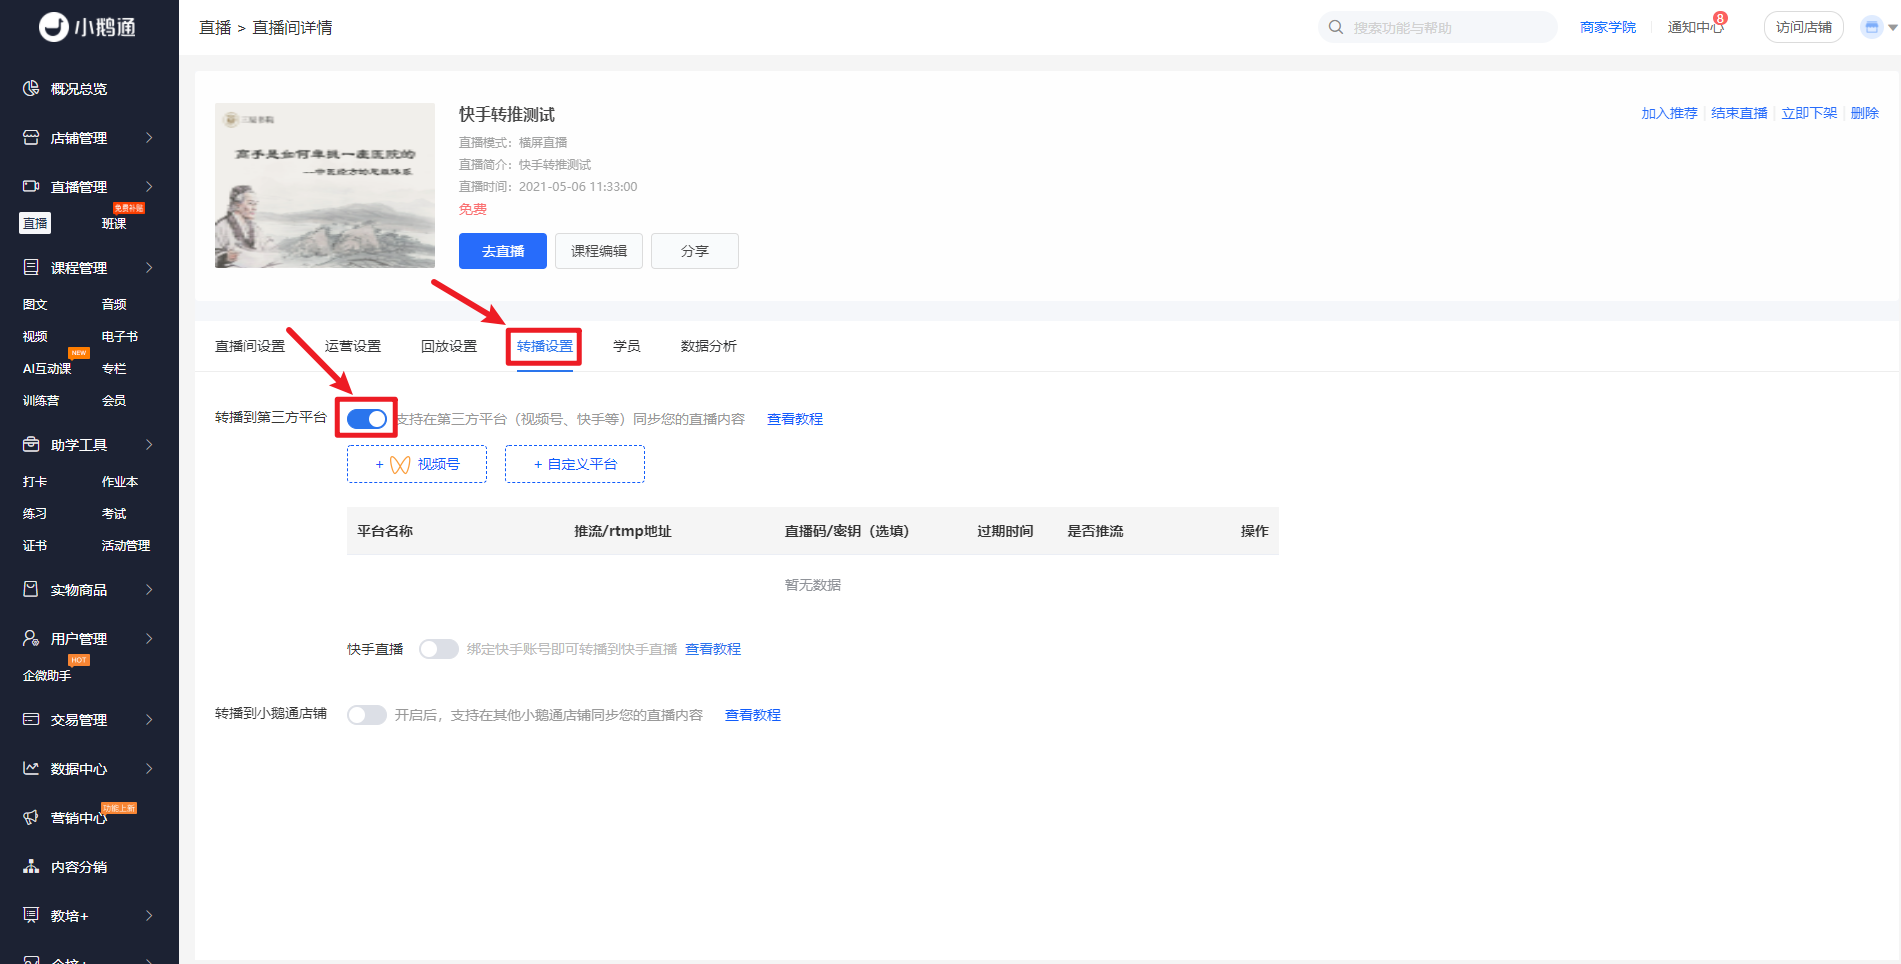Viewport: 1901px width, 964px height.
Task: Click 结束直播 link
Action: tap(1739, 113)
